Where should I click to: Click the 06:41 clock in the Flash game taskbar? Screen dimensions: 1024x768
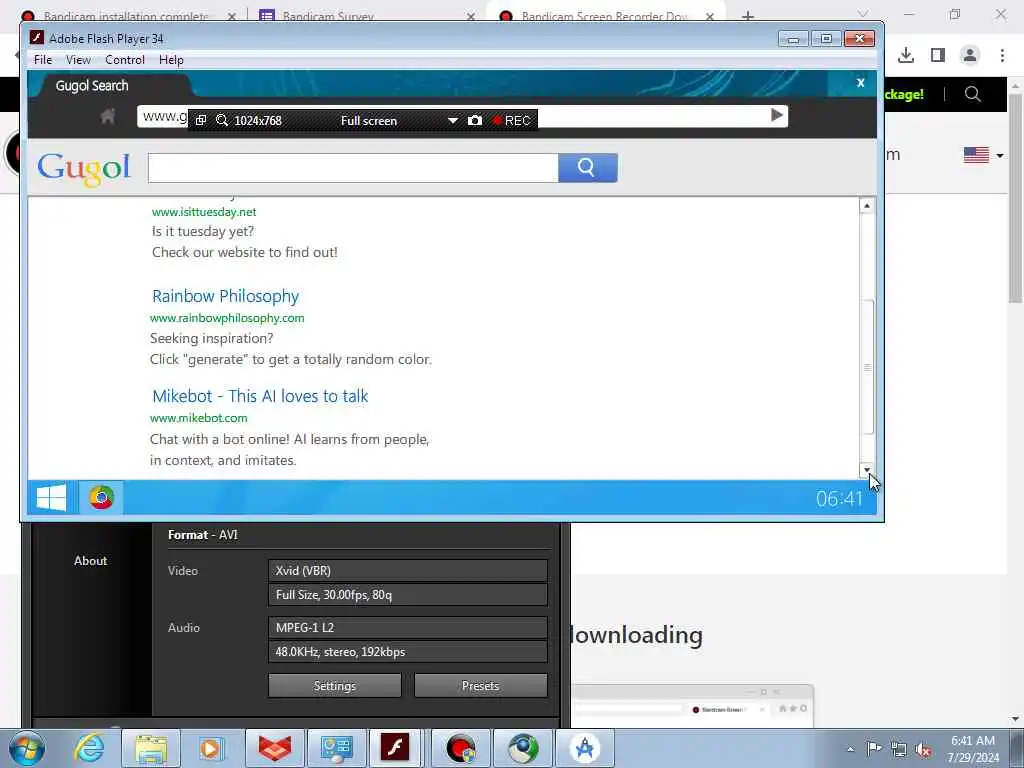coord(839,499)
